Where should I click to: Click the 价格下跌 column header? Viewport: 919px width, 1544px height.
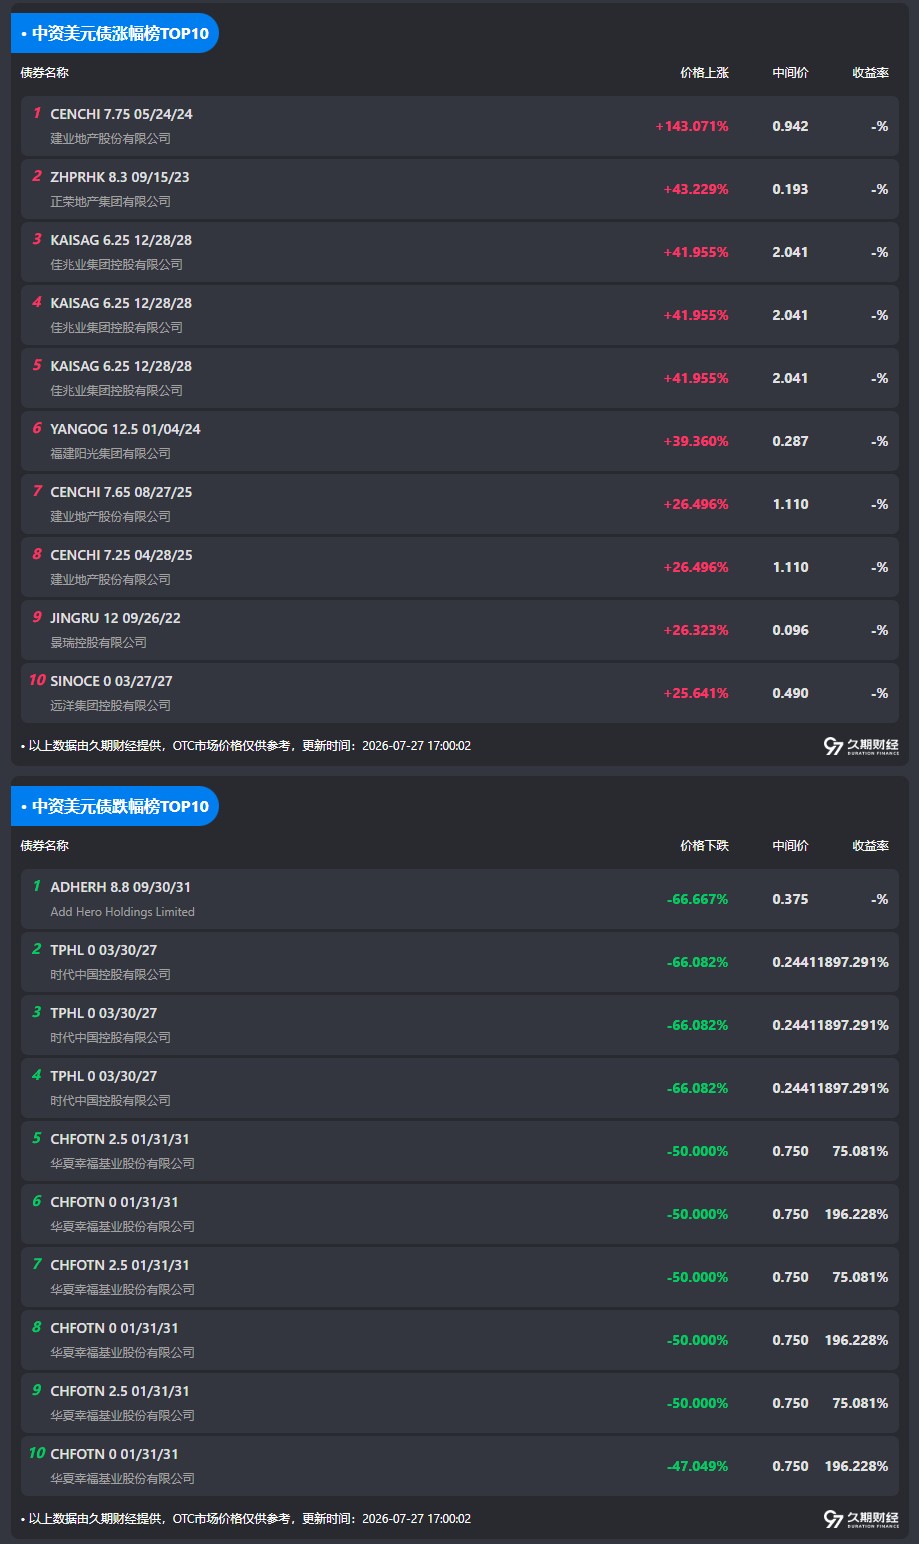click(704, 846)
